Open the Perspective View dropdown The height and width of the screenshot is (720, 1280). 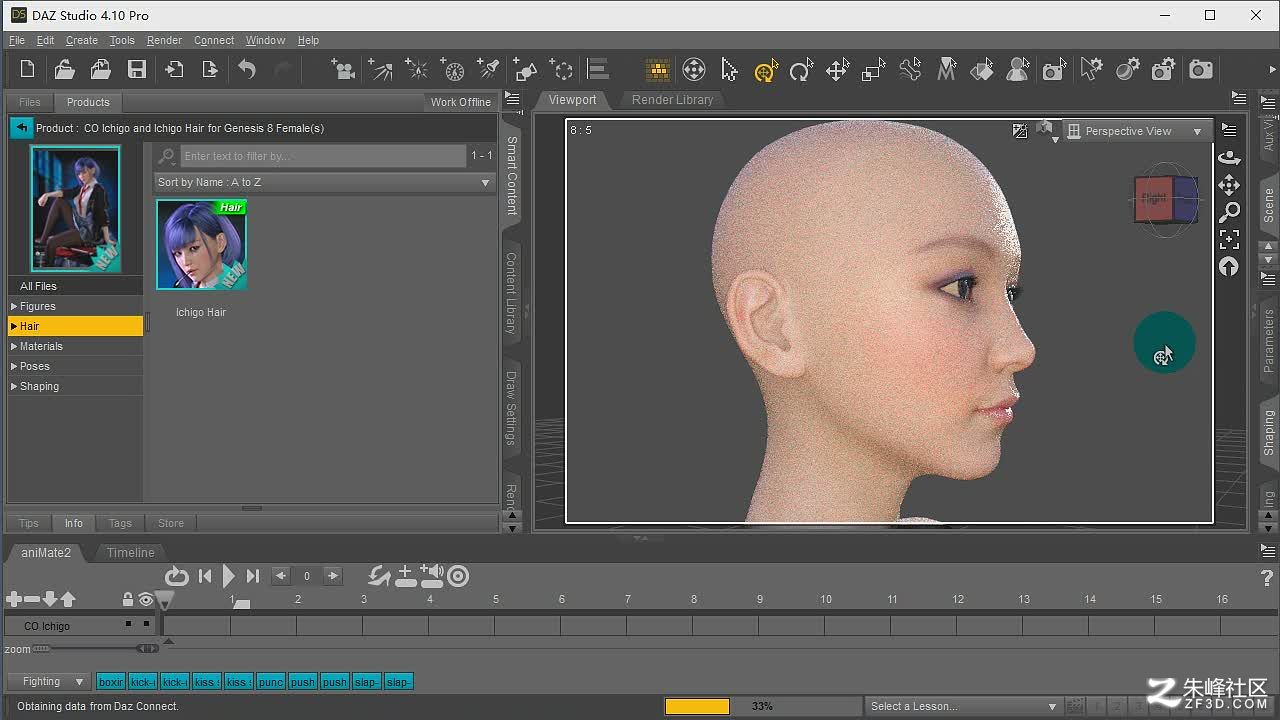pos(1136,131)
